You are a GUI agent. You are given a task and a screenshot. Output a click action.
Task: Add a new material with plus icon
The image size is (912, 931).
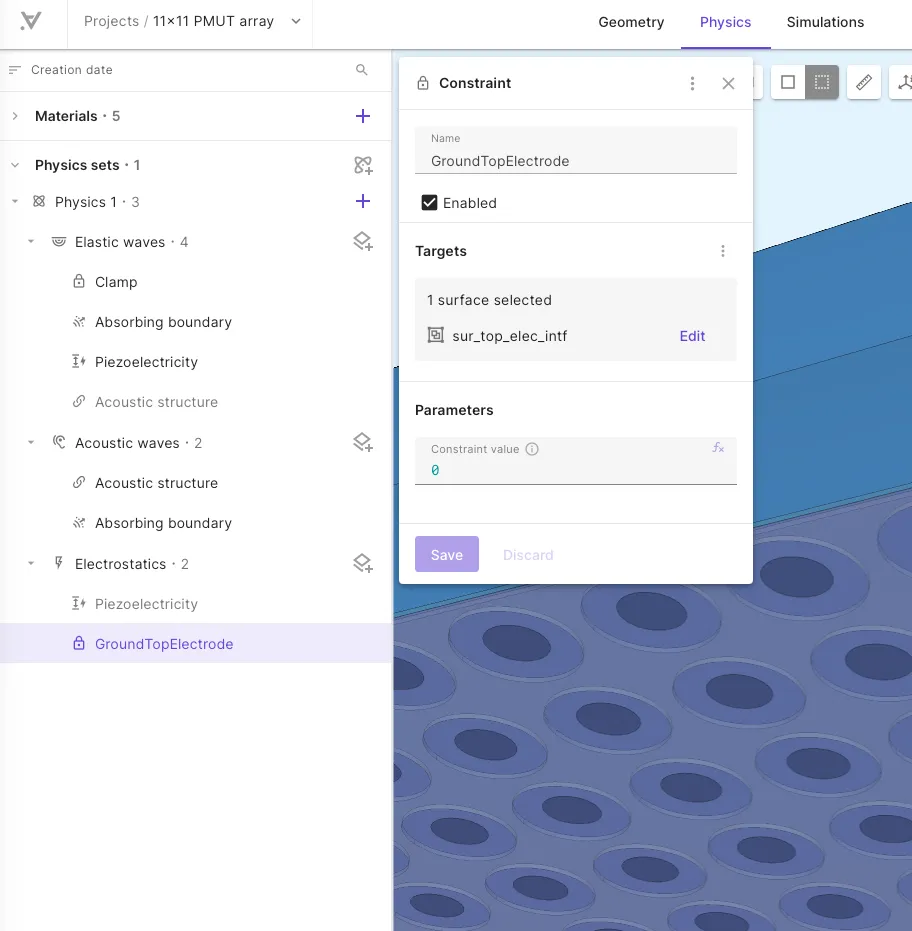pyautogui.click(x=363, y=116)
